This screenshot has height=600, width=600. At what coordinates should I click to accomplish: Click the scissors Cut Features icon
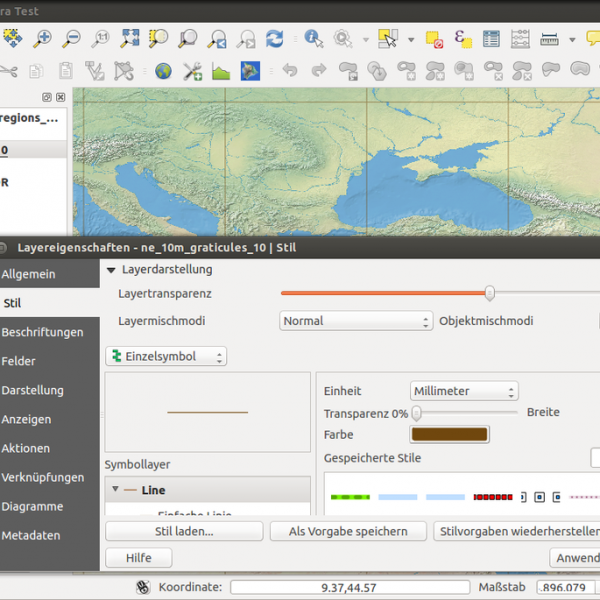[x=8, y=71]
